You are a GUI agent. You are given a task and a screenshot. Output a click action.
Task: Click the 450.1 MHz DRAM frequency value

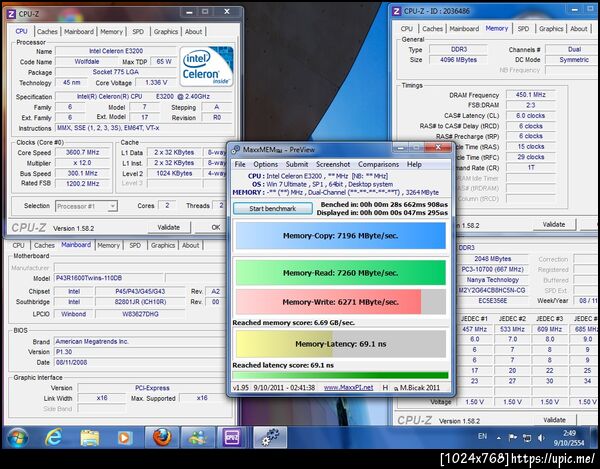[x=531, y=94]
